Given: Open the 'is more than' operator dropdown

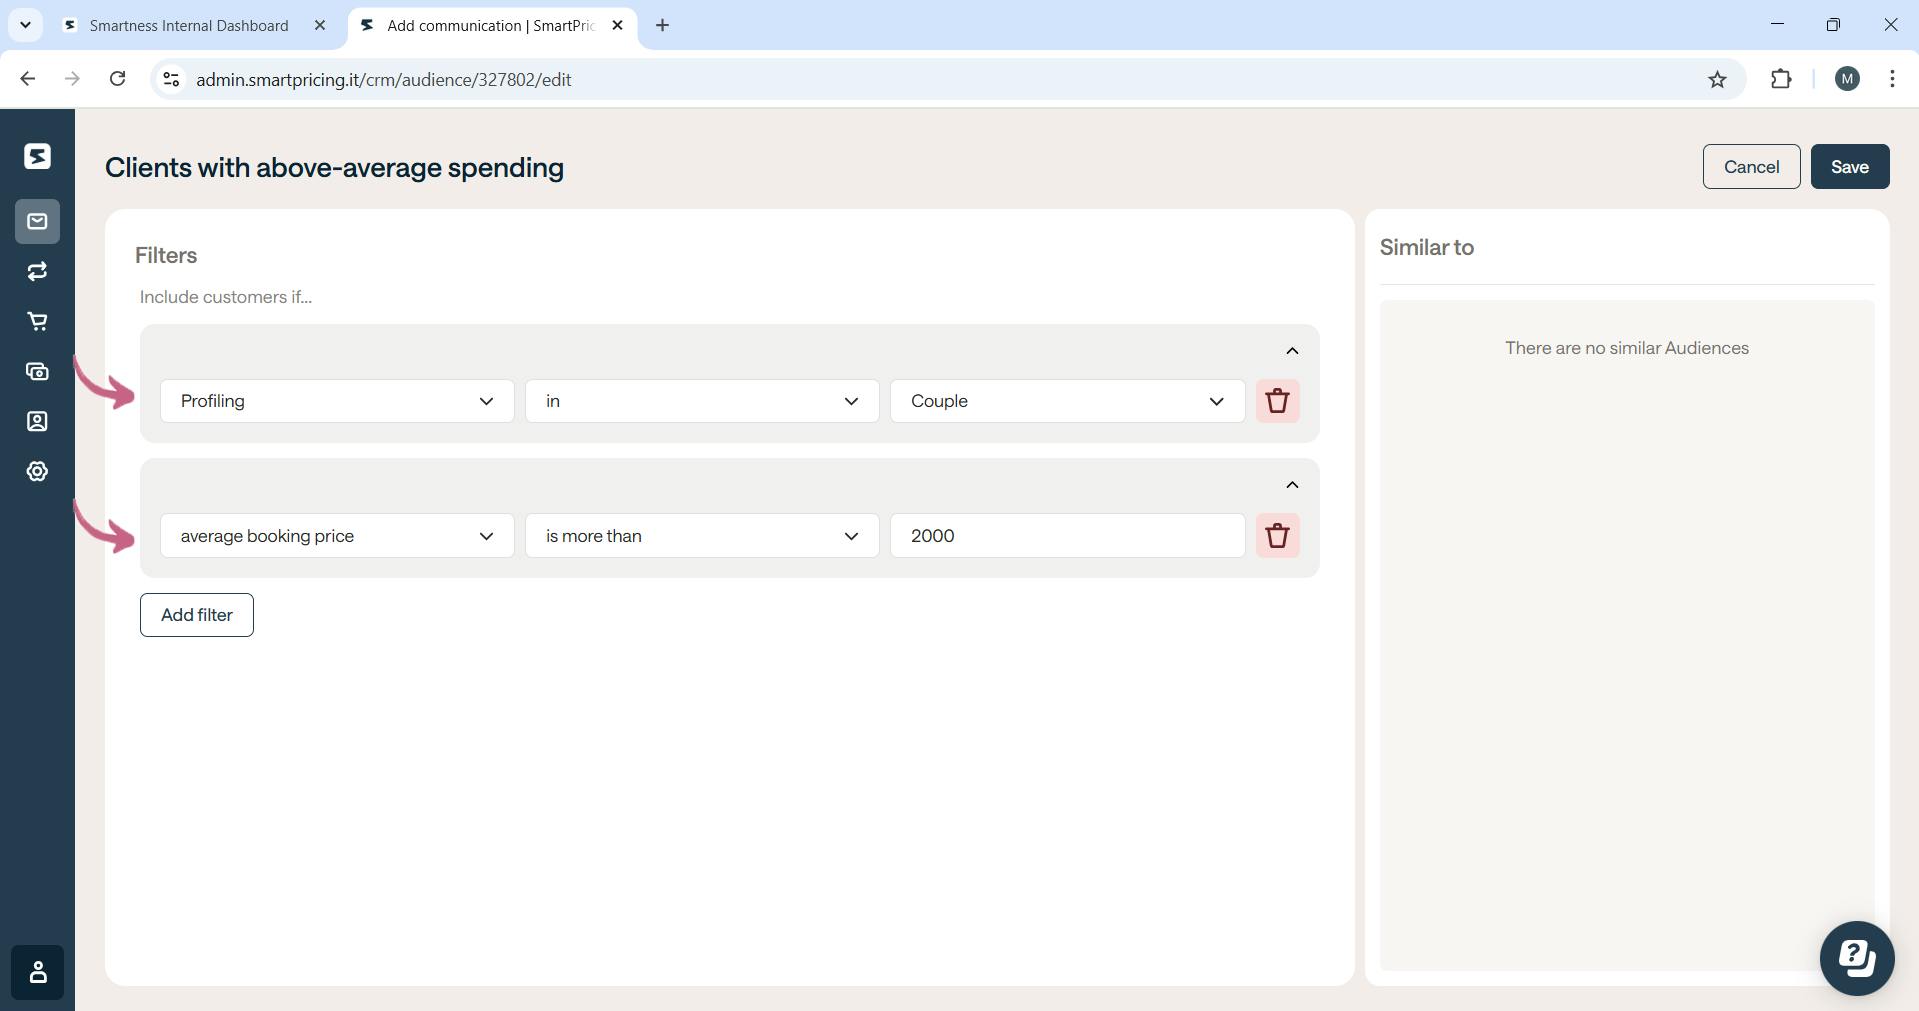Looking at the screenshot, I should pyautogui.click(x=702, y=536).
